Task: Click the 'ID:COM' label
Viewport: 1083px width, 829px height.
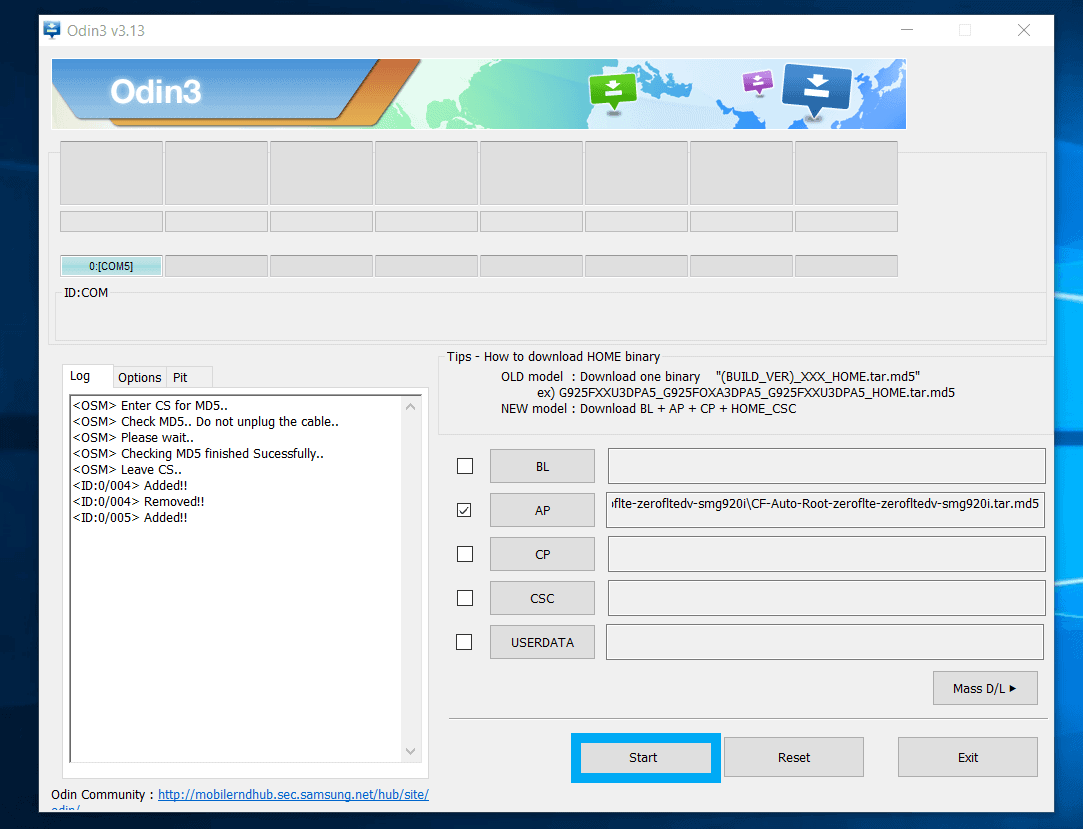Action: click(x=86, y=293)
